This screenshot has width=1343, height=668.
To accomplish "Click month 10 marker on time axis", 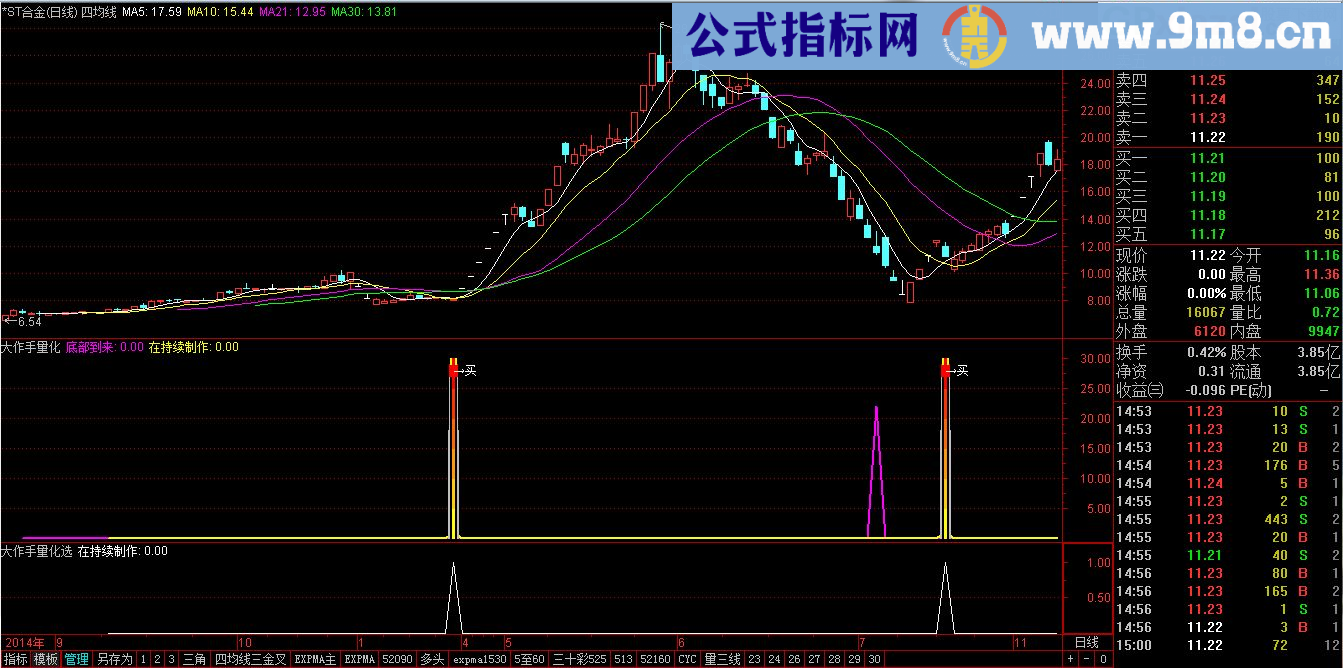I will coord(244,642).
